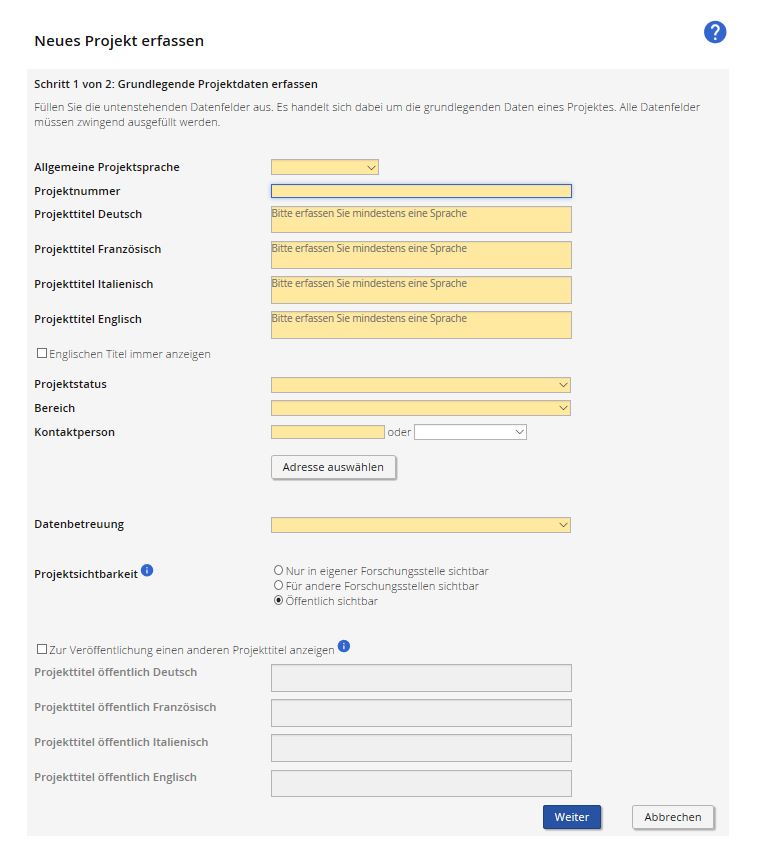
Task: Click the 'Adresse auswählen' button
Action: click(x=333, y=467)
